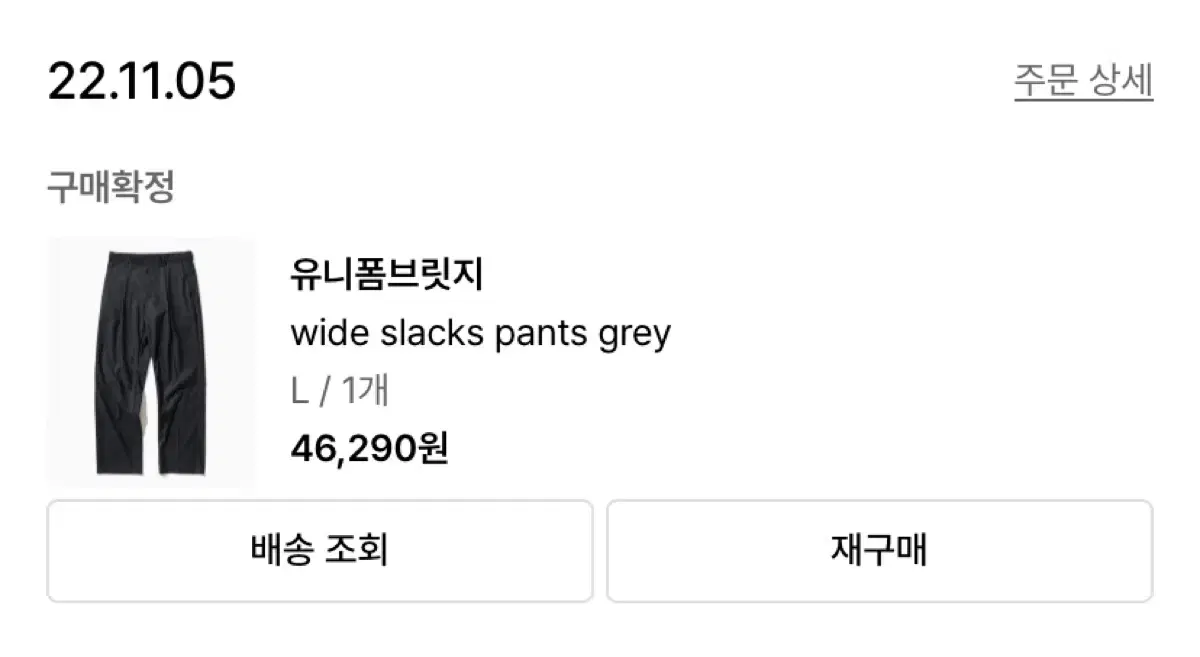Click the 배송 조회 delivery tracking button
The image size is (1200, 657).
320,551
